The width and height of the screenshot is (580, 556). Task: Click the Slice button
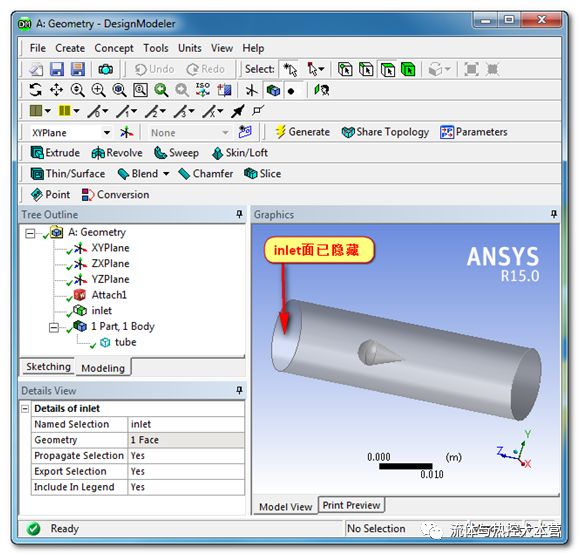tap(262, 173)
